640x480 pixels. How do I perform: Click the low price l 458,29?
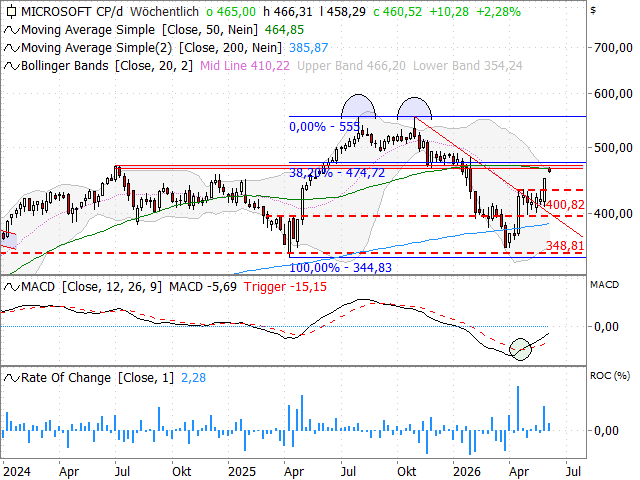343,12
